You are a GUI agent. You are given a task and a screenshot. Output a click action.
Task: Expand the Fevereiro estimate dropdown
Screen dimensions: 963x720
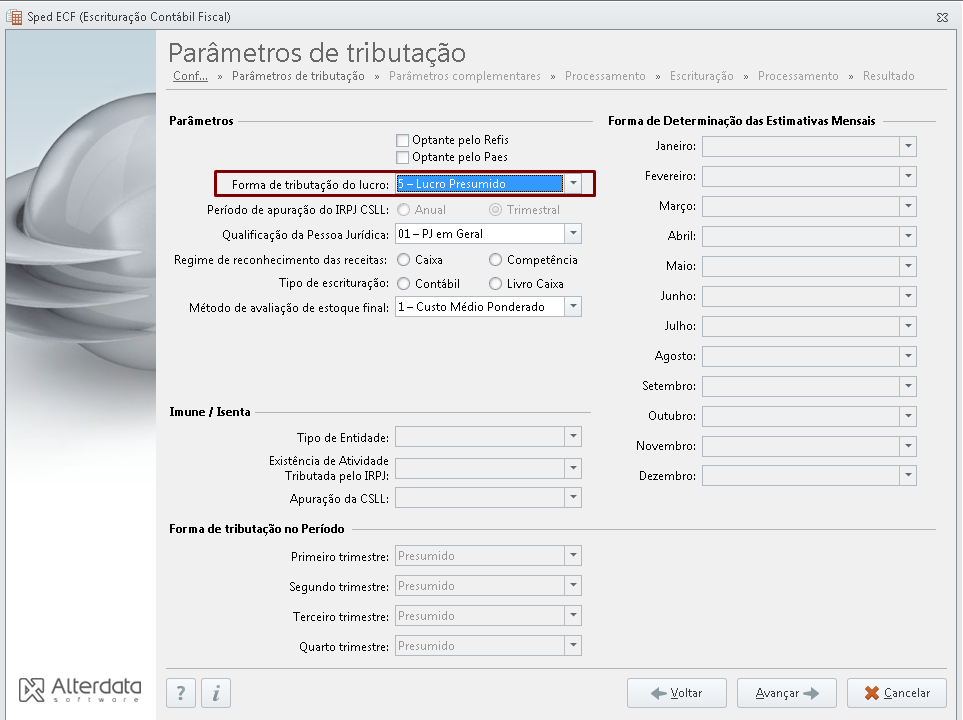pos(908,176)
